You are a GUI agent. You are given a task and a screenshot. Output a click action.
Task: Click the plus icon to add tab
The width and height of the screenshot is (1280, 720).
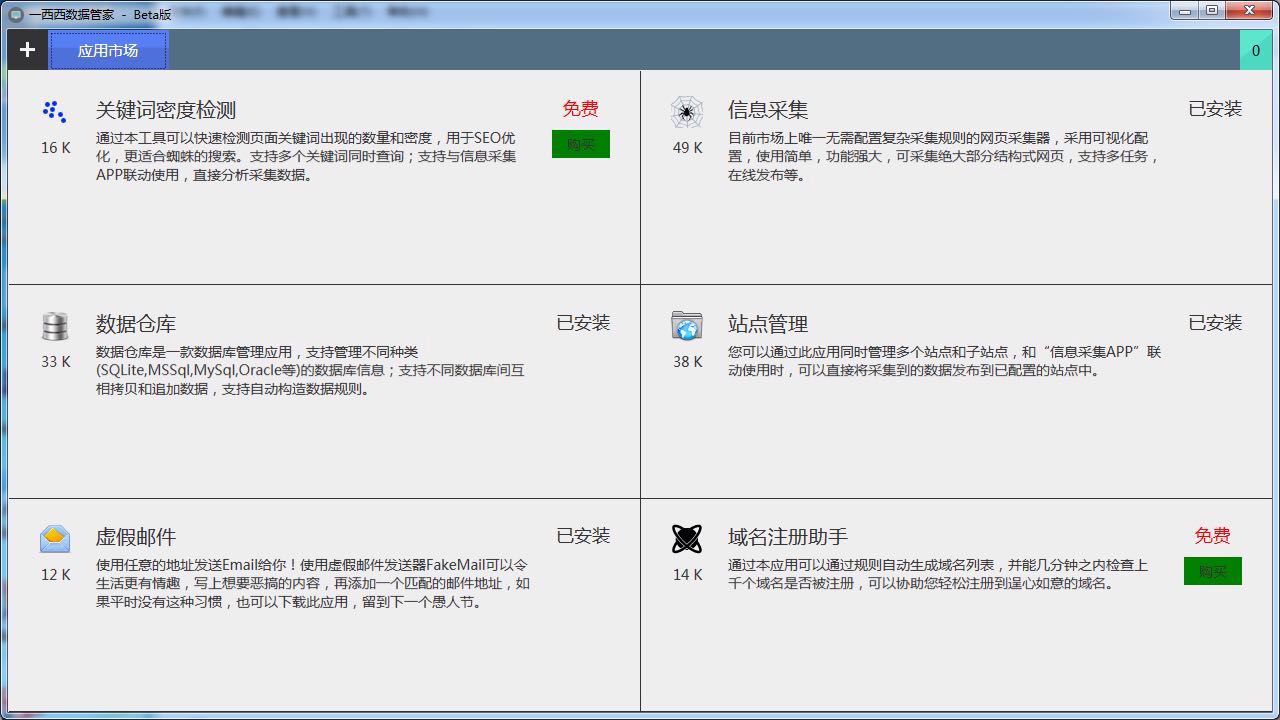point(27,50)
